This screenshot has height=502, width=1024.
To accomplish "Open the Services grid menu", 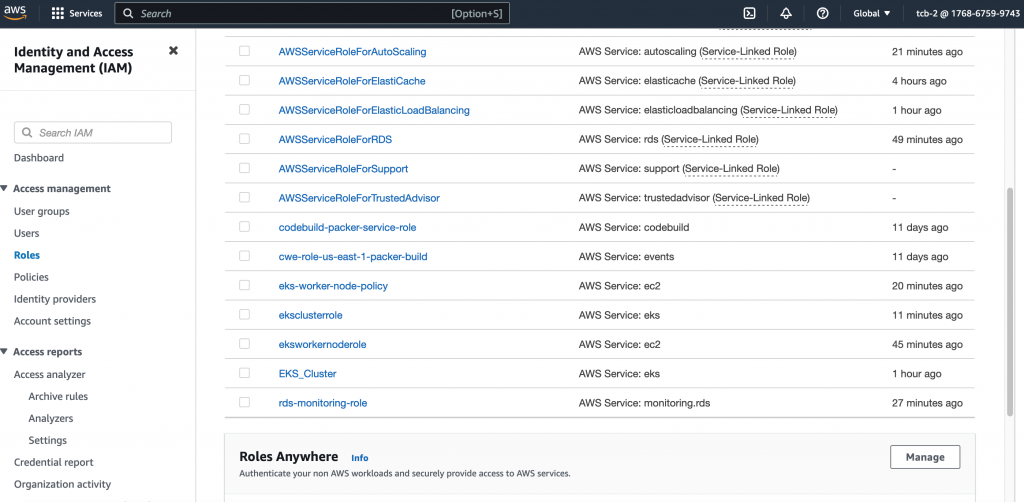I will (76, 14).
